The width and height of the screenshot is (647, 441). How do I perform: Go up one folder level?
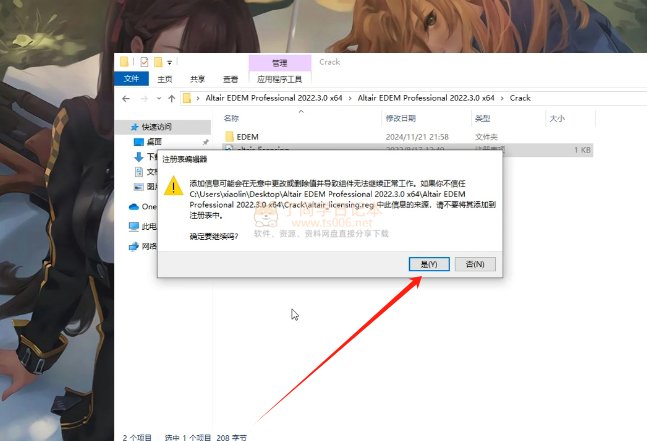(172, 99)
